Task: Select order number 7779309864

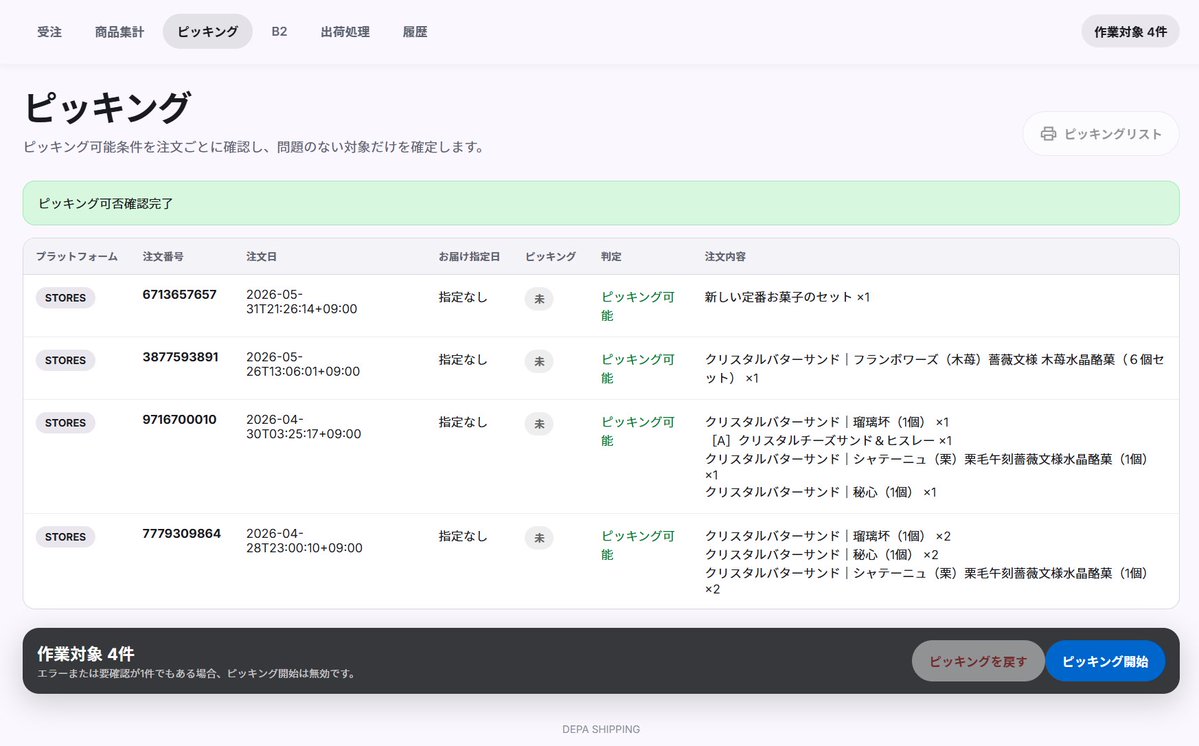Action: pyautogui.click(x=181, y=534)
